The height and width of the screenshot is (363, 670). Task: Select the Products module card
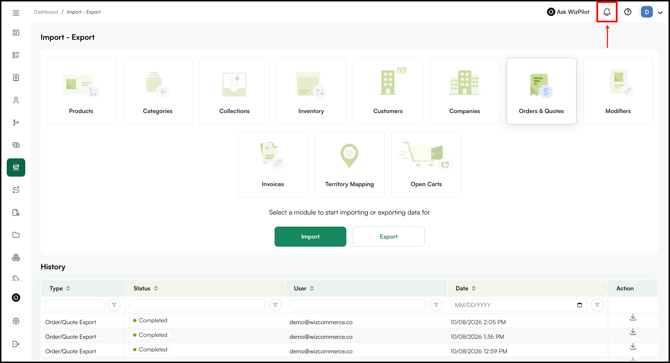pos(81,91)
